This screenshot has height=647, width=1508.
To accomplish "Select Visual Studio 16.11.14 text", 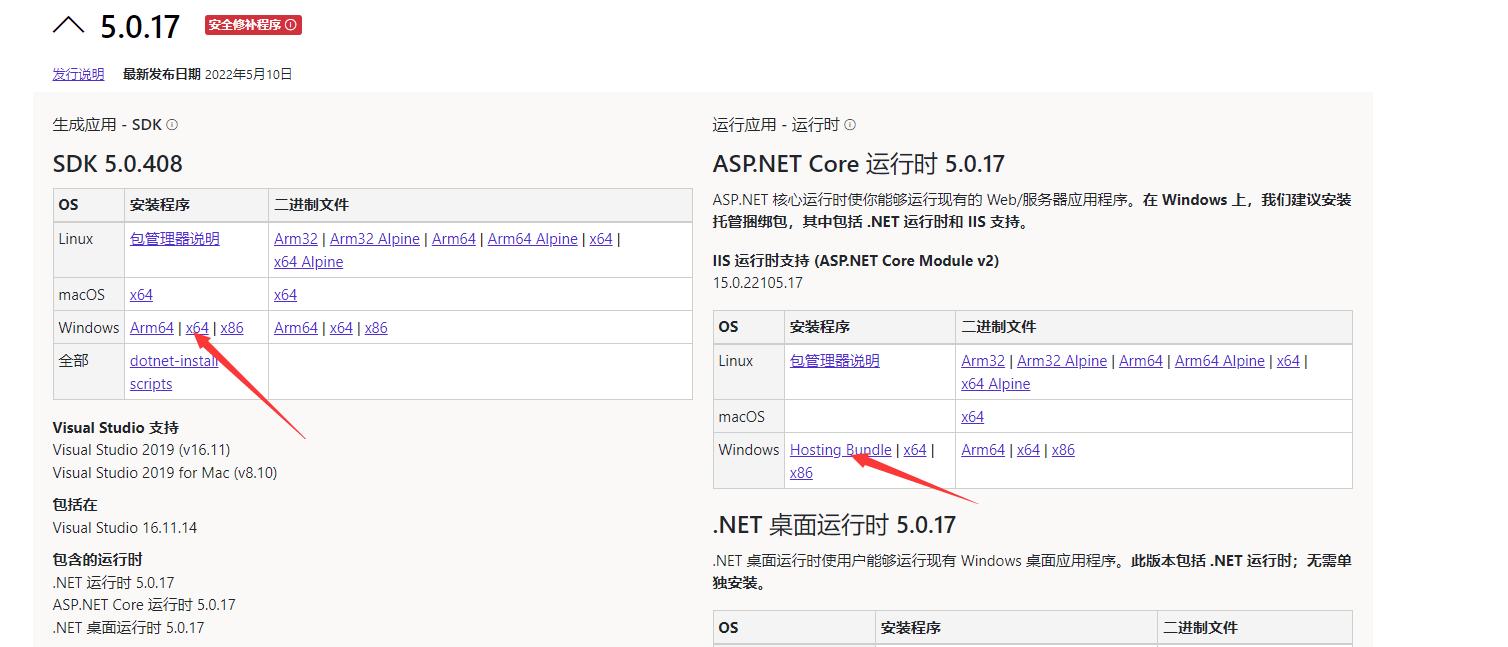I will 125,528.
